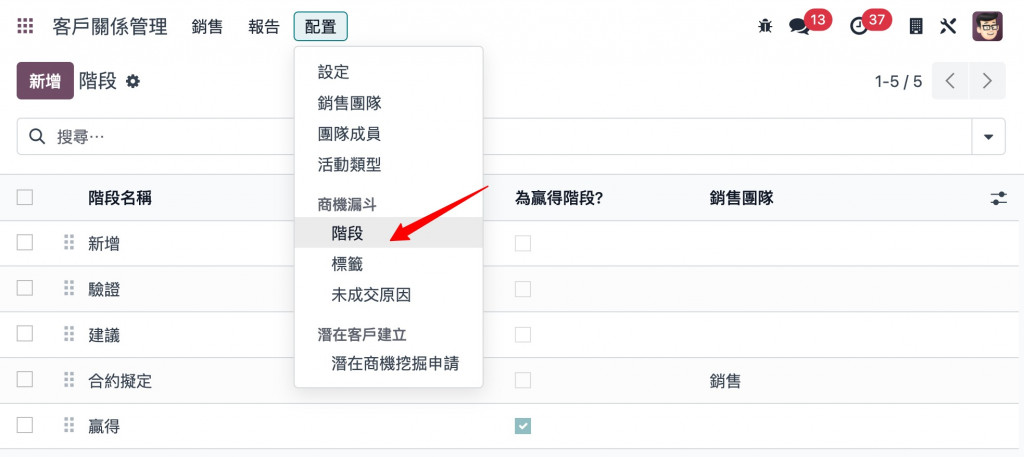Tick the row checkbox for 驗證 stage
This screenshot has height=457, width=1024.
coord(25,288)
